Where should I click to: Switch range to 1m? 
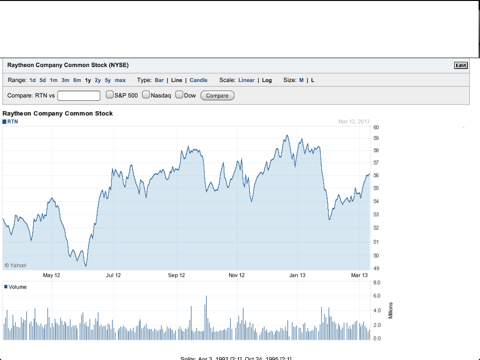click(54, 80)
